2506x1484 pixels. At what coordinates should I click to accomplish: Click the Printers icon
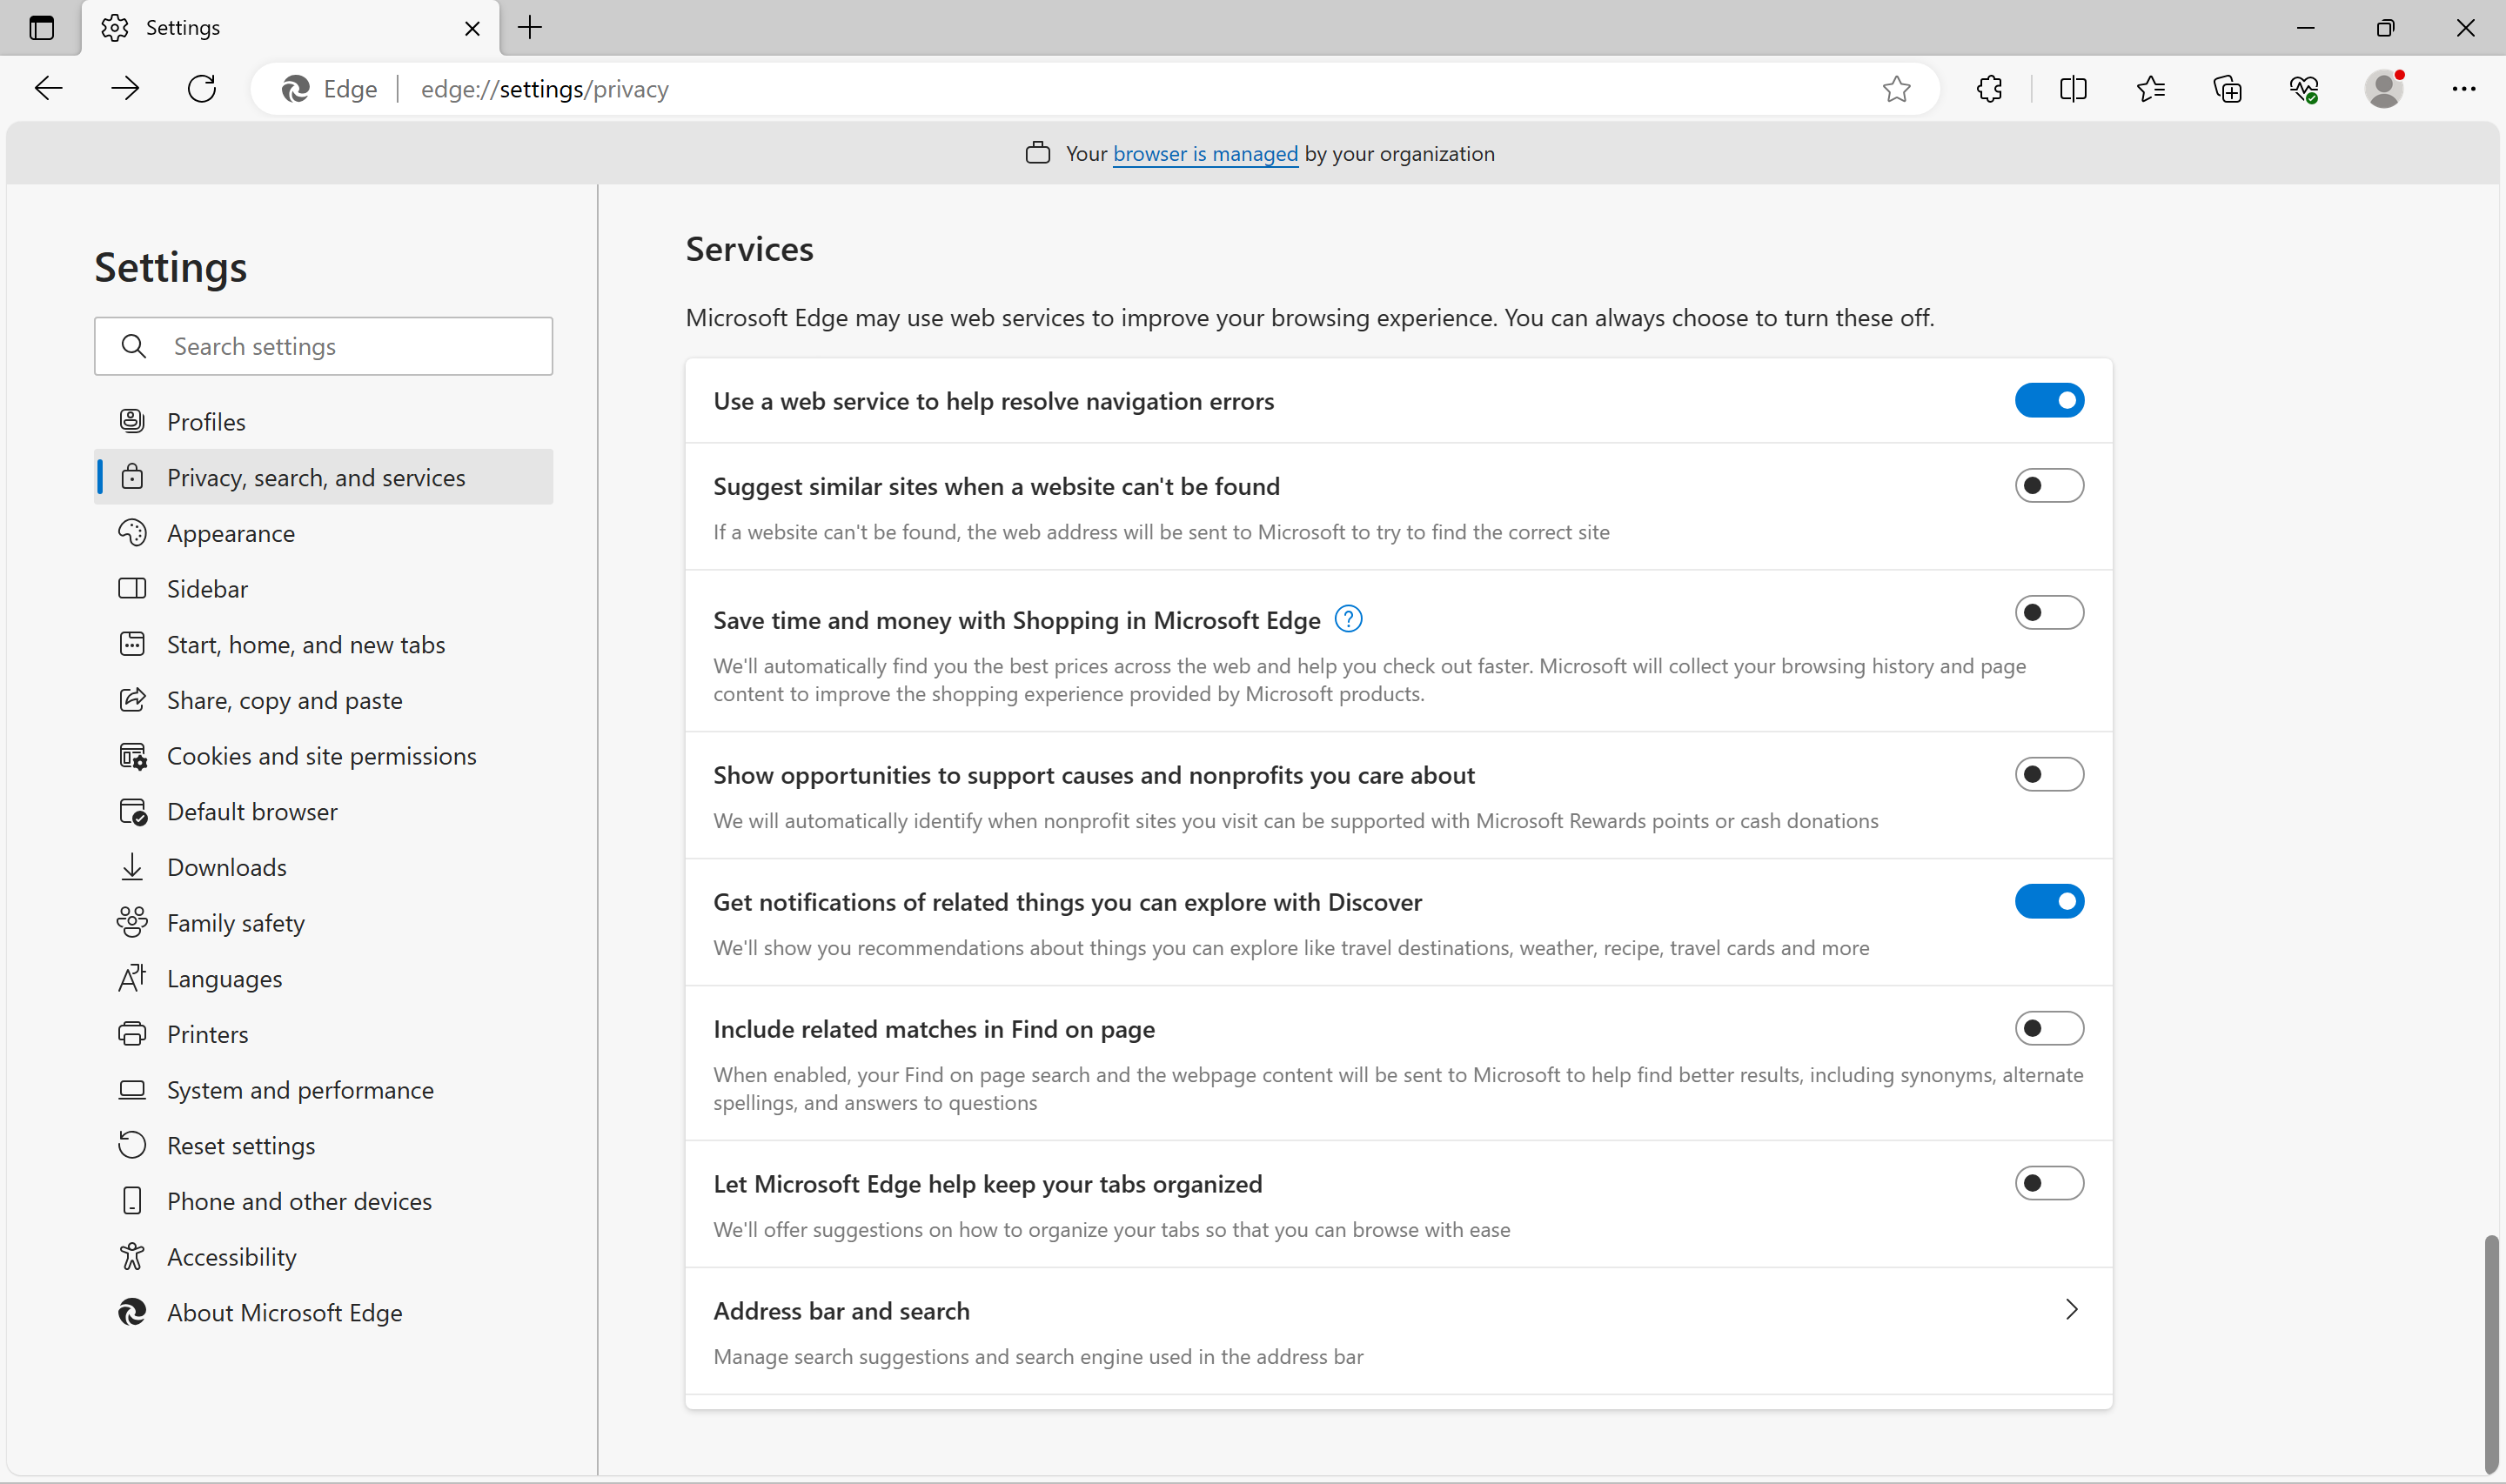point(132,1033)
